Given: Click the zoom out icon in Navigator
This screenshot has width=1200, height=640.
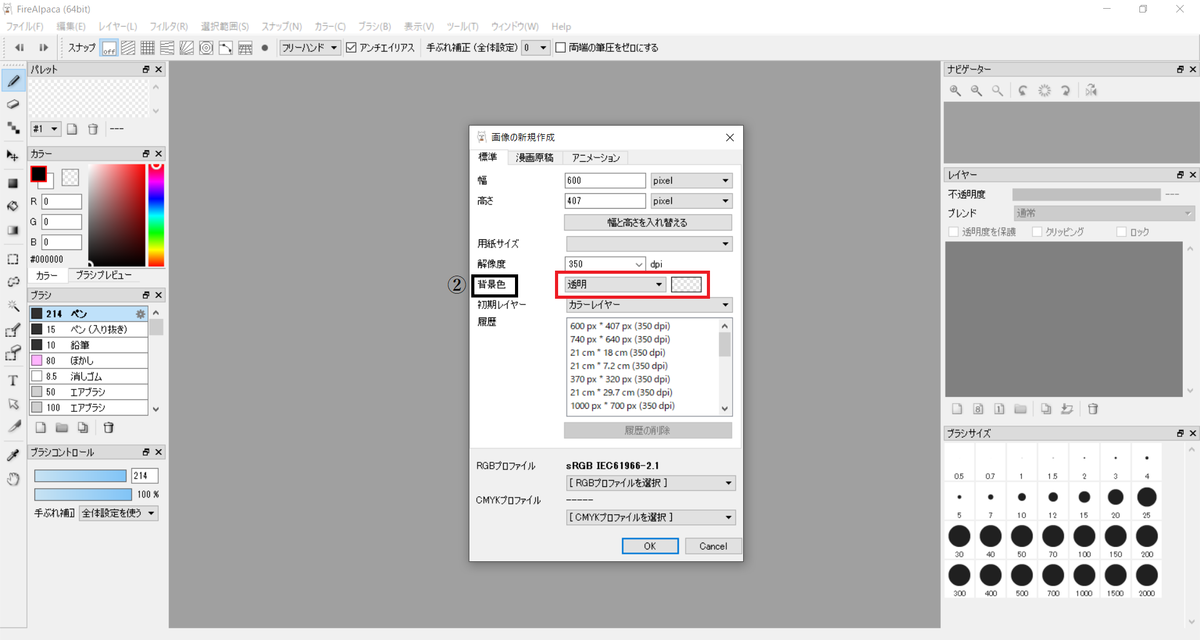Looking at the screenshot, I should click(x=976, y=90).
